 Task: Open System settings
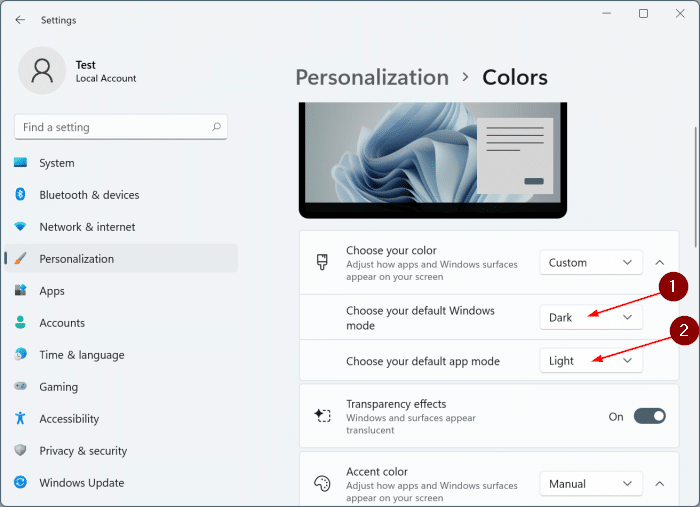[x=121, y=163]
